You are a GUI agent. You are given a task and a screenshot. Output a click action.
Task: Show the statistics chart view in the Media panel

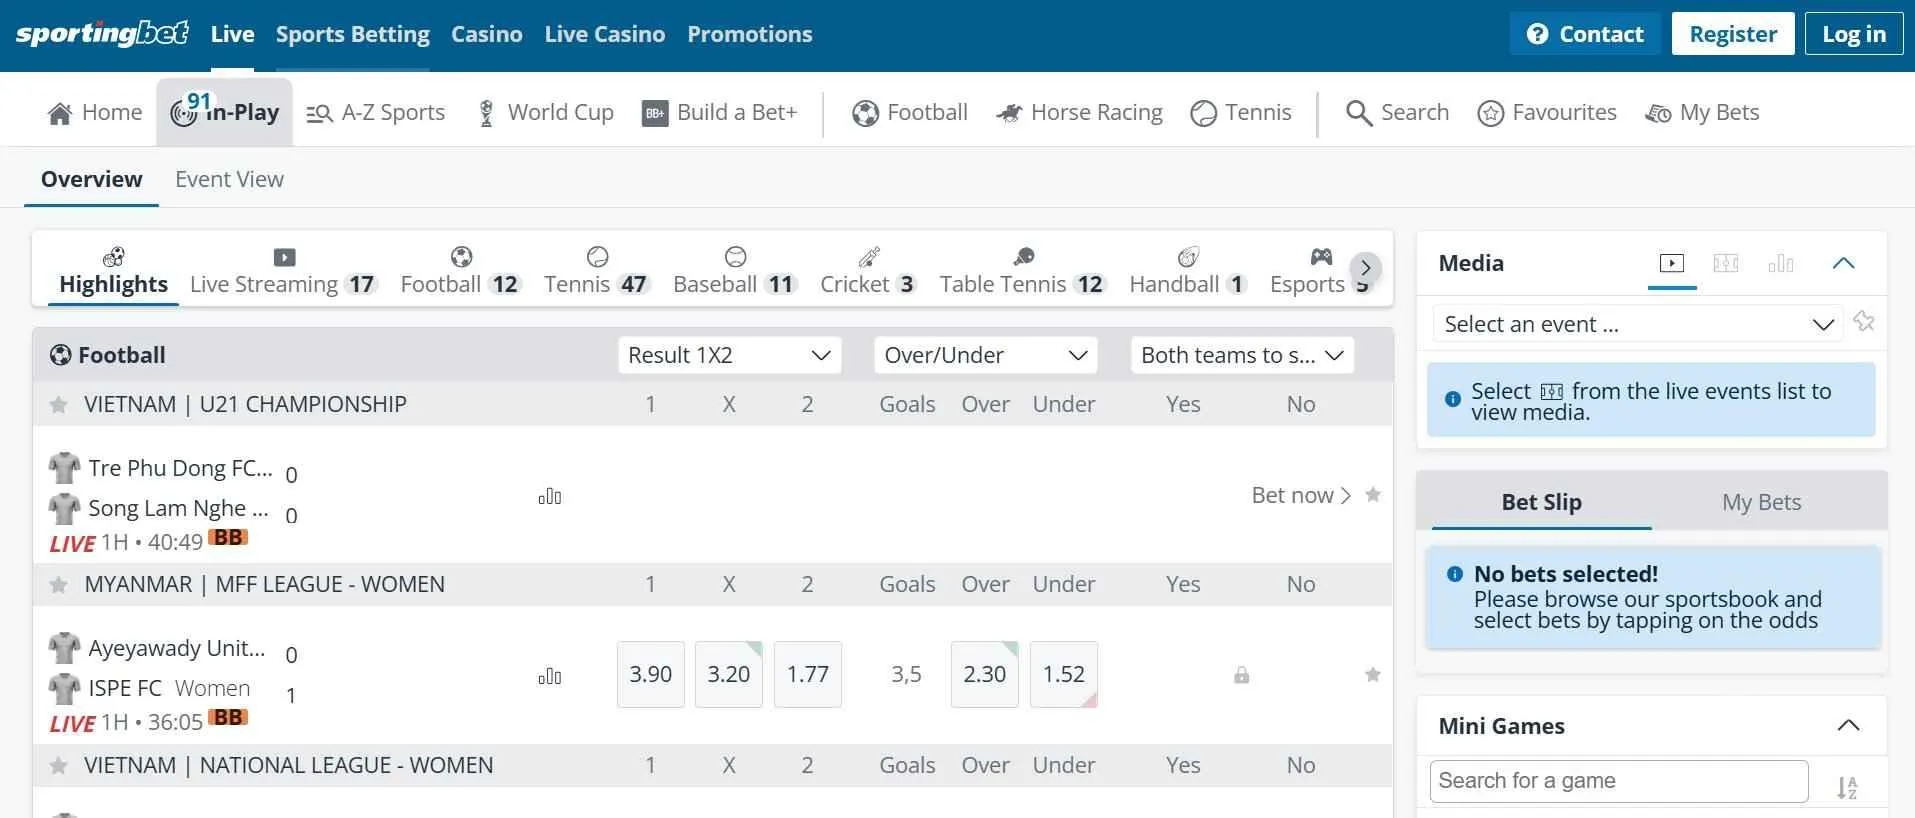tap(1781, 263)
